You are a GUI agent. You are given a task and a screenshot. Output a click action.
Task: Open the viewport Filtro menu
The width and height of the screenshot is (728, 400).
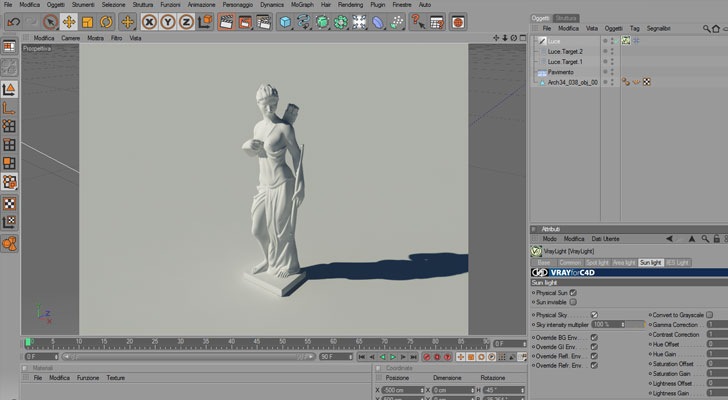coord(117,38)
